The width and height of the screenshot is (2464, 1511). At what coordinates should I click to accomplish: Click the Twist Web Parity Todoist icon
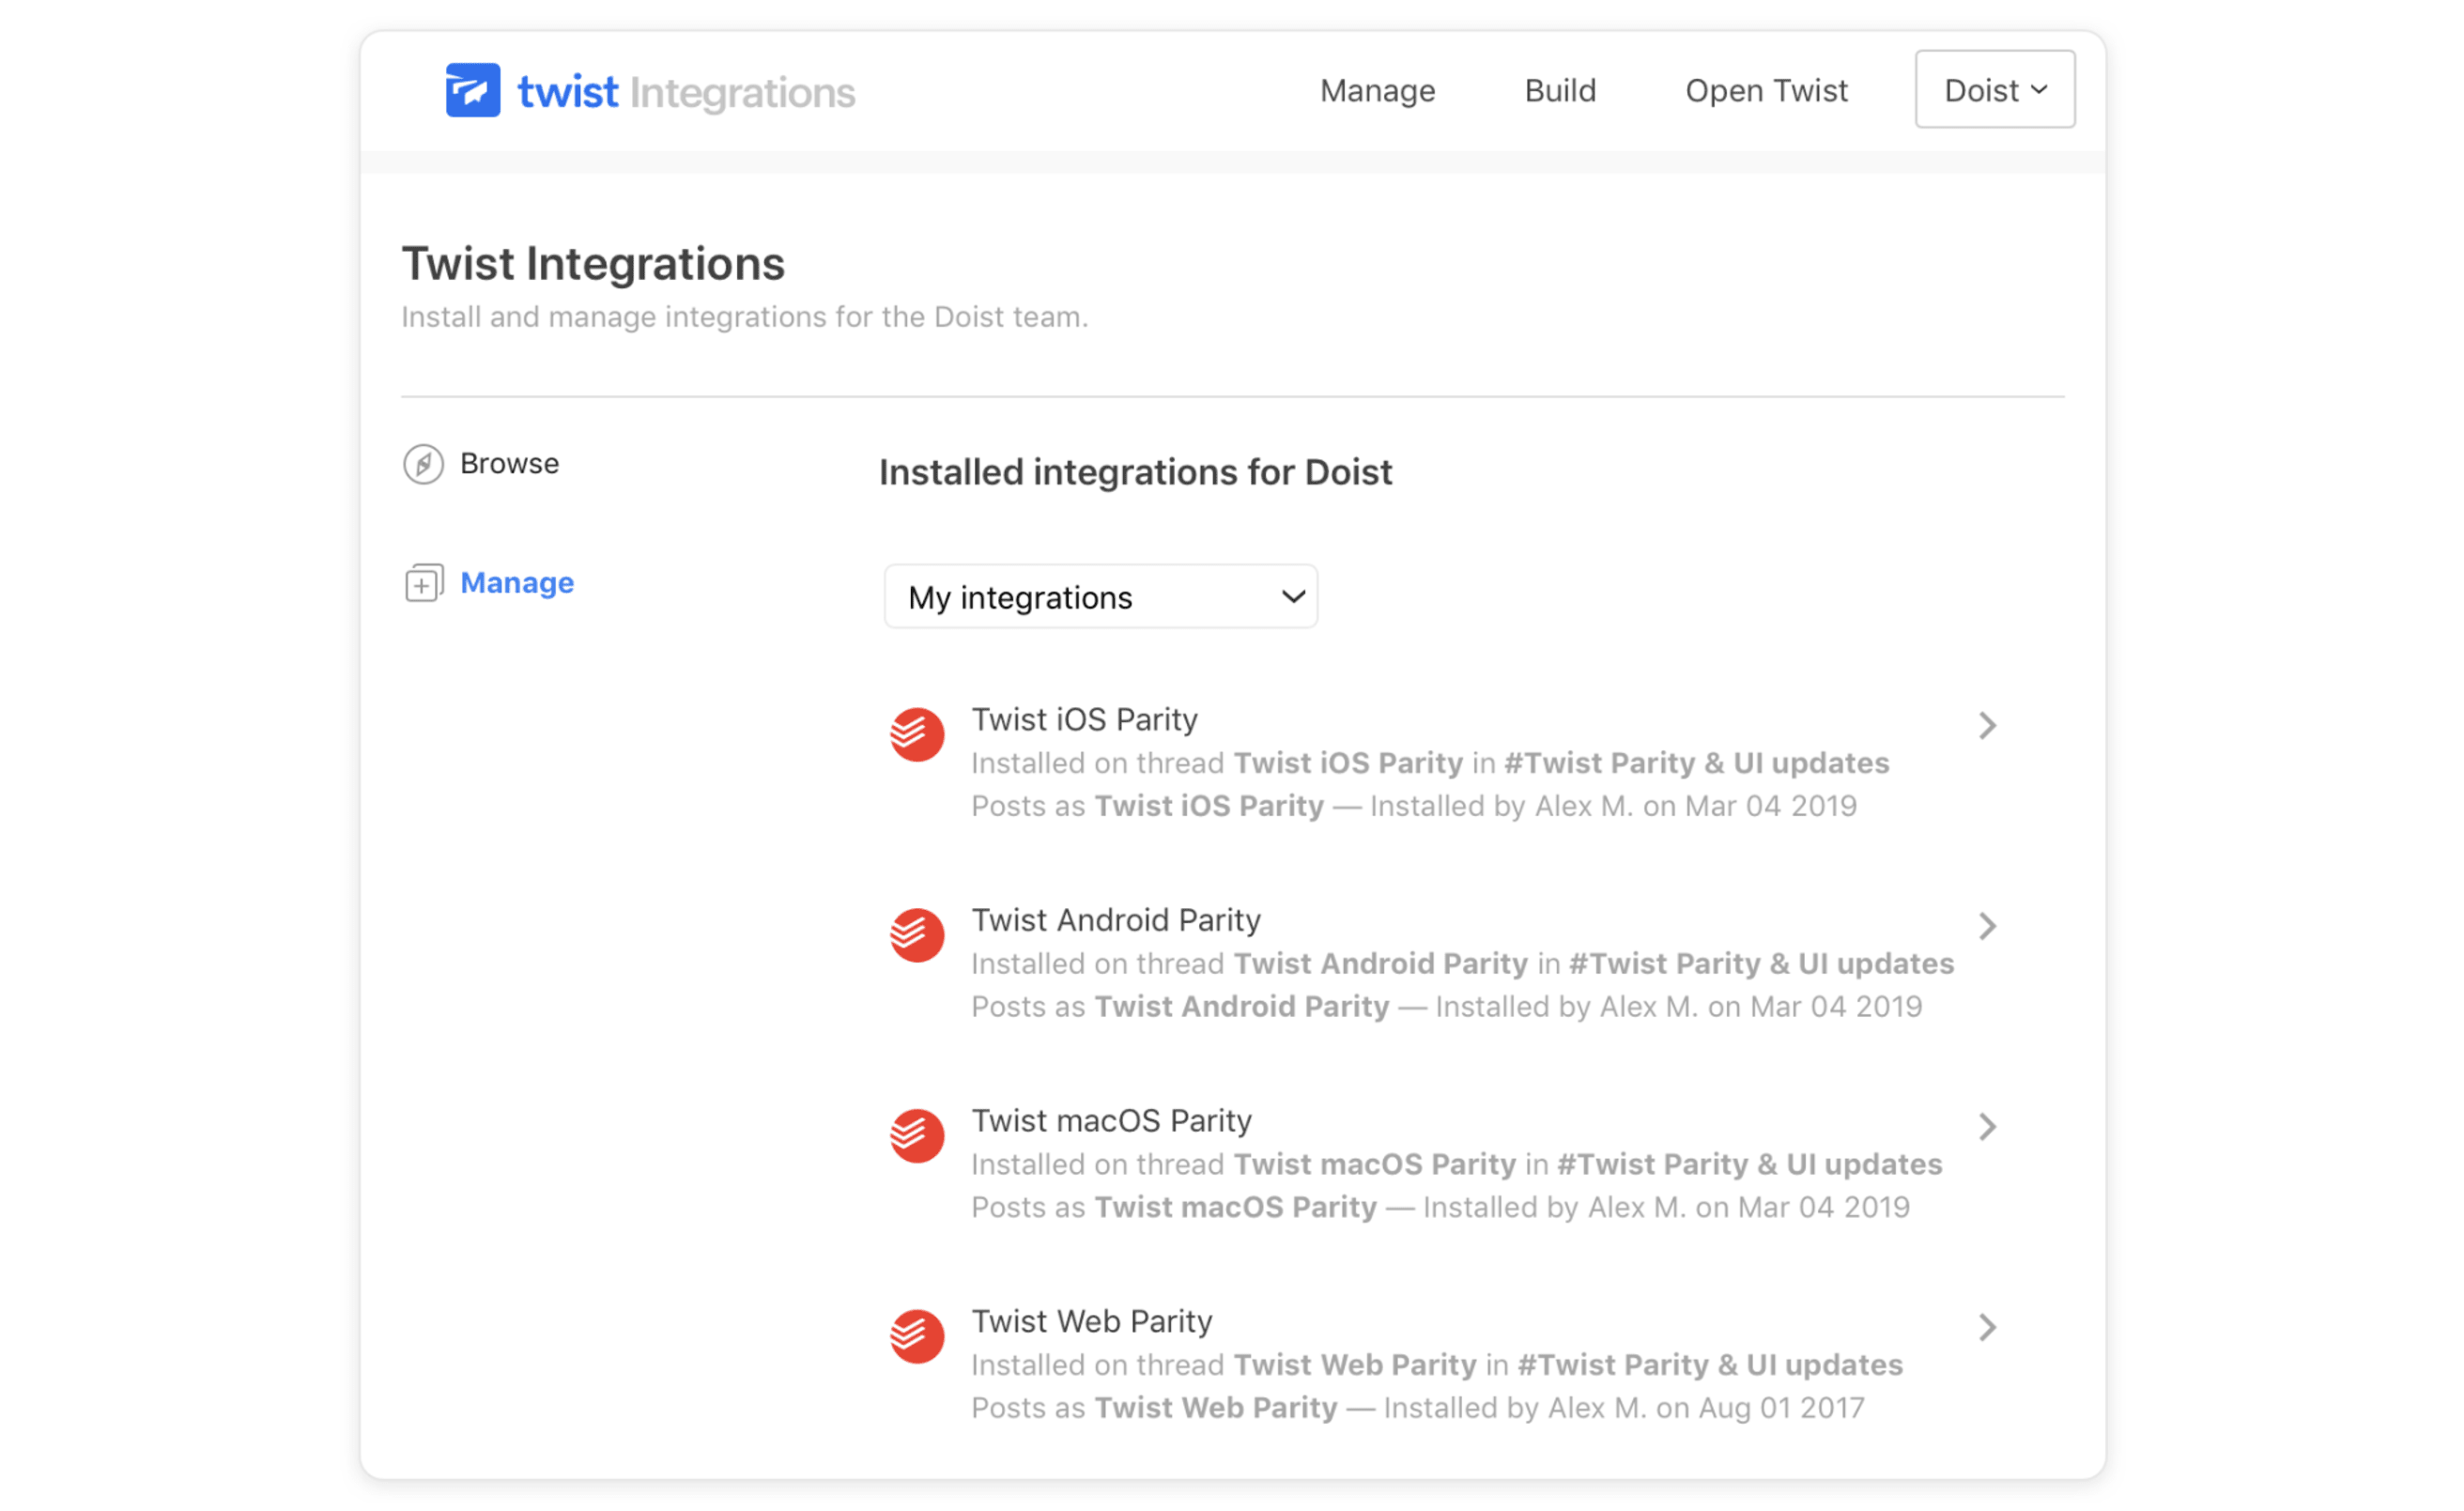[x=917, y=1337]
